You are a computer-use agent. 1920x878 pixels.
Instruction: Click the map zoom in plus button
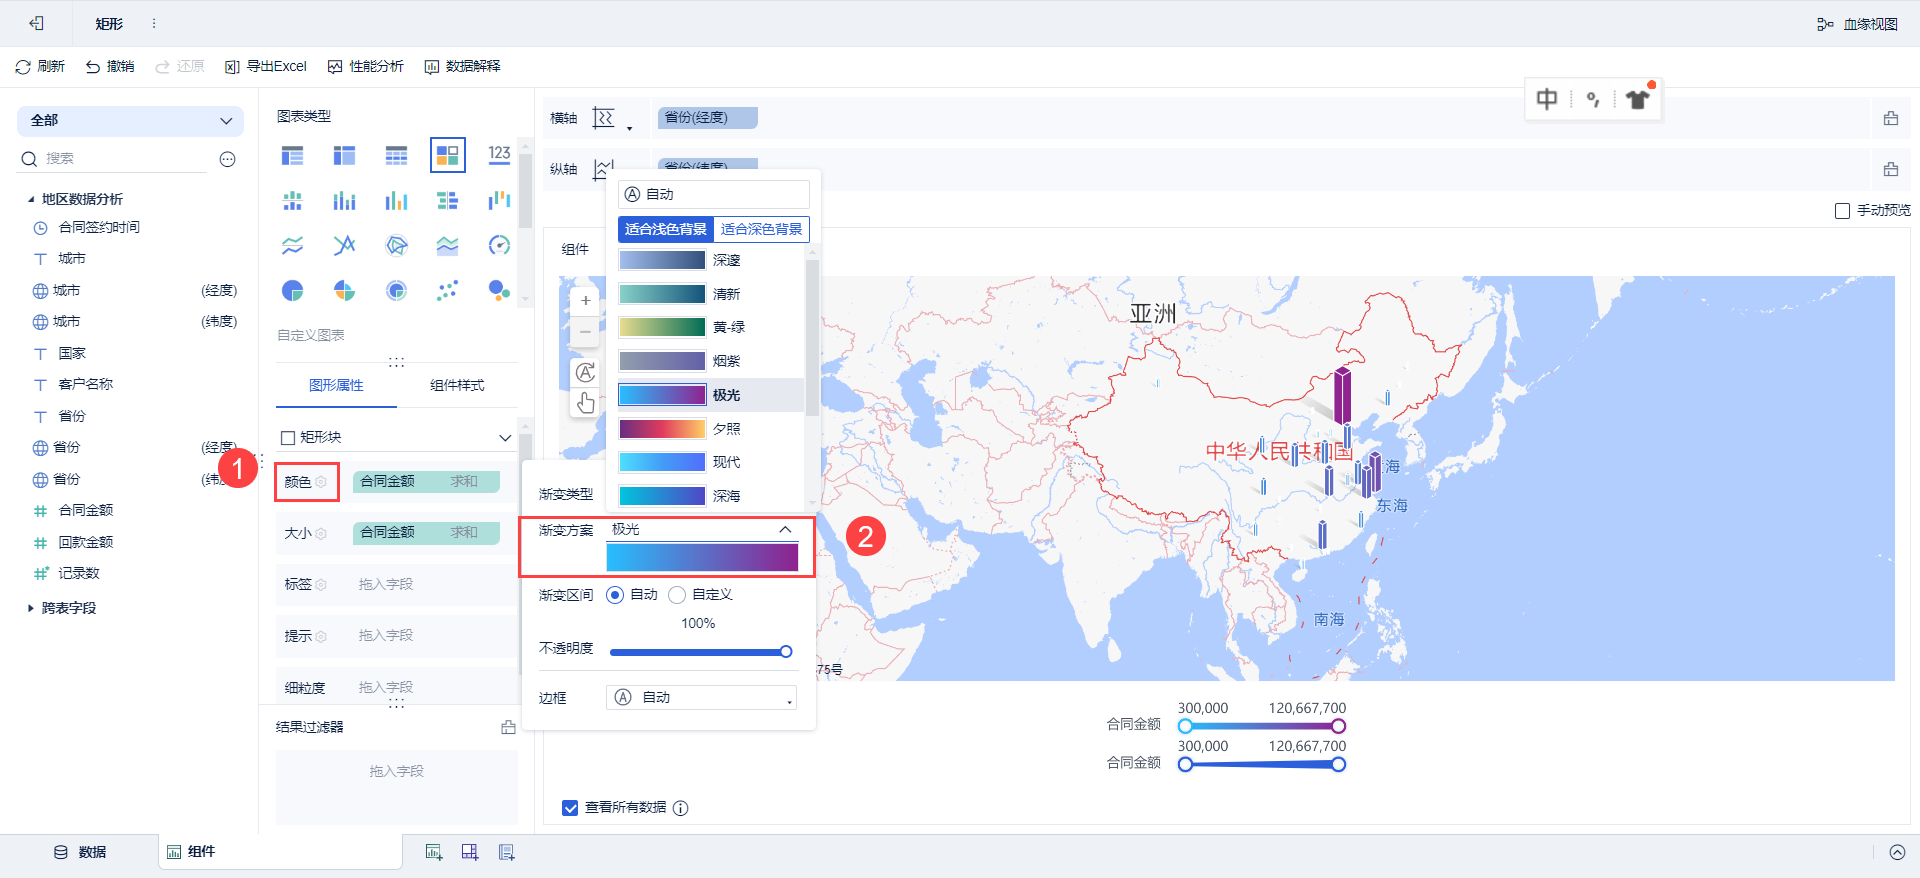[x=585, y=300]
